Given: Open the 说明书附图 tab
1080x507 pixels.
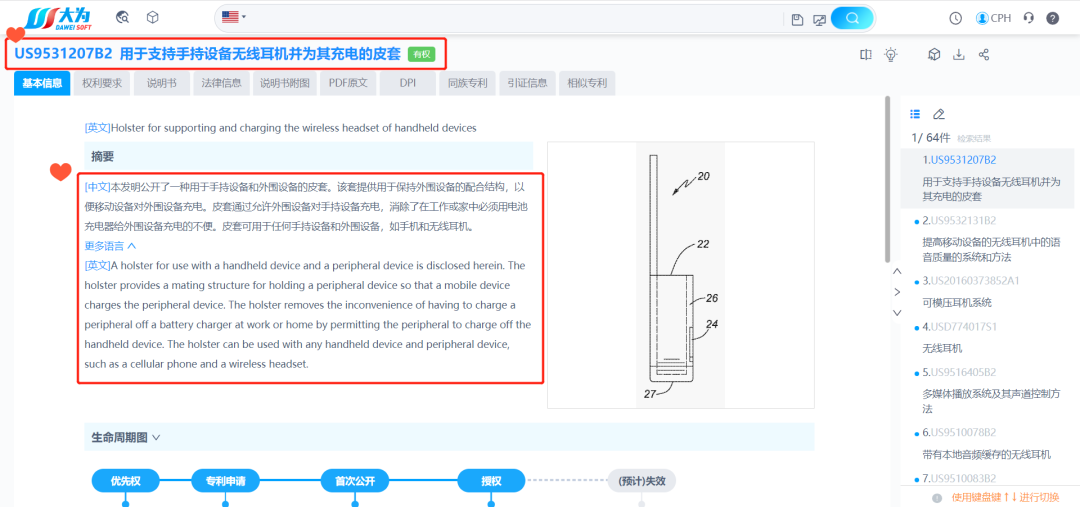Looking at the screenshot, I should (284, 83).
